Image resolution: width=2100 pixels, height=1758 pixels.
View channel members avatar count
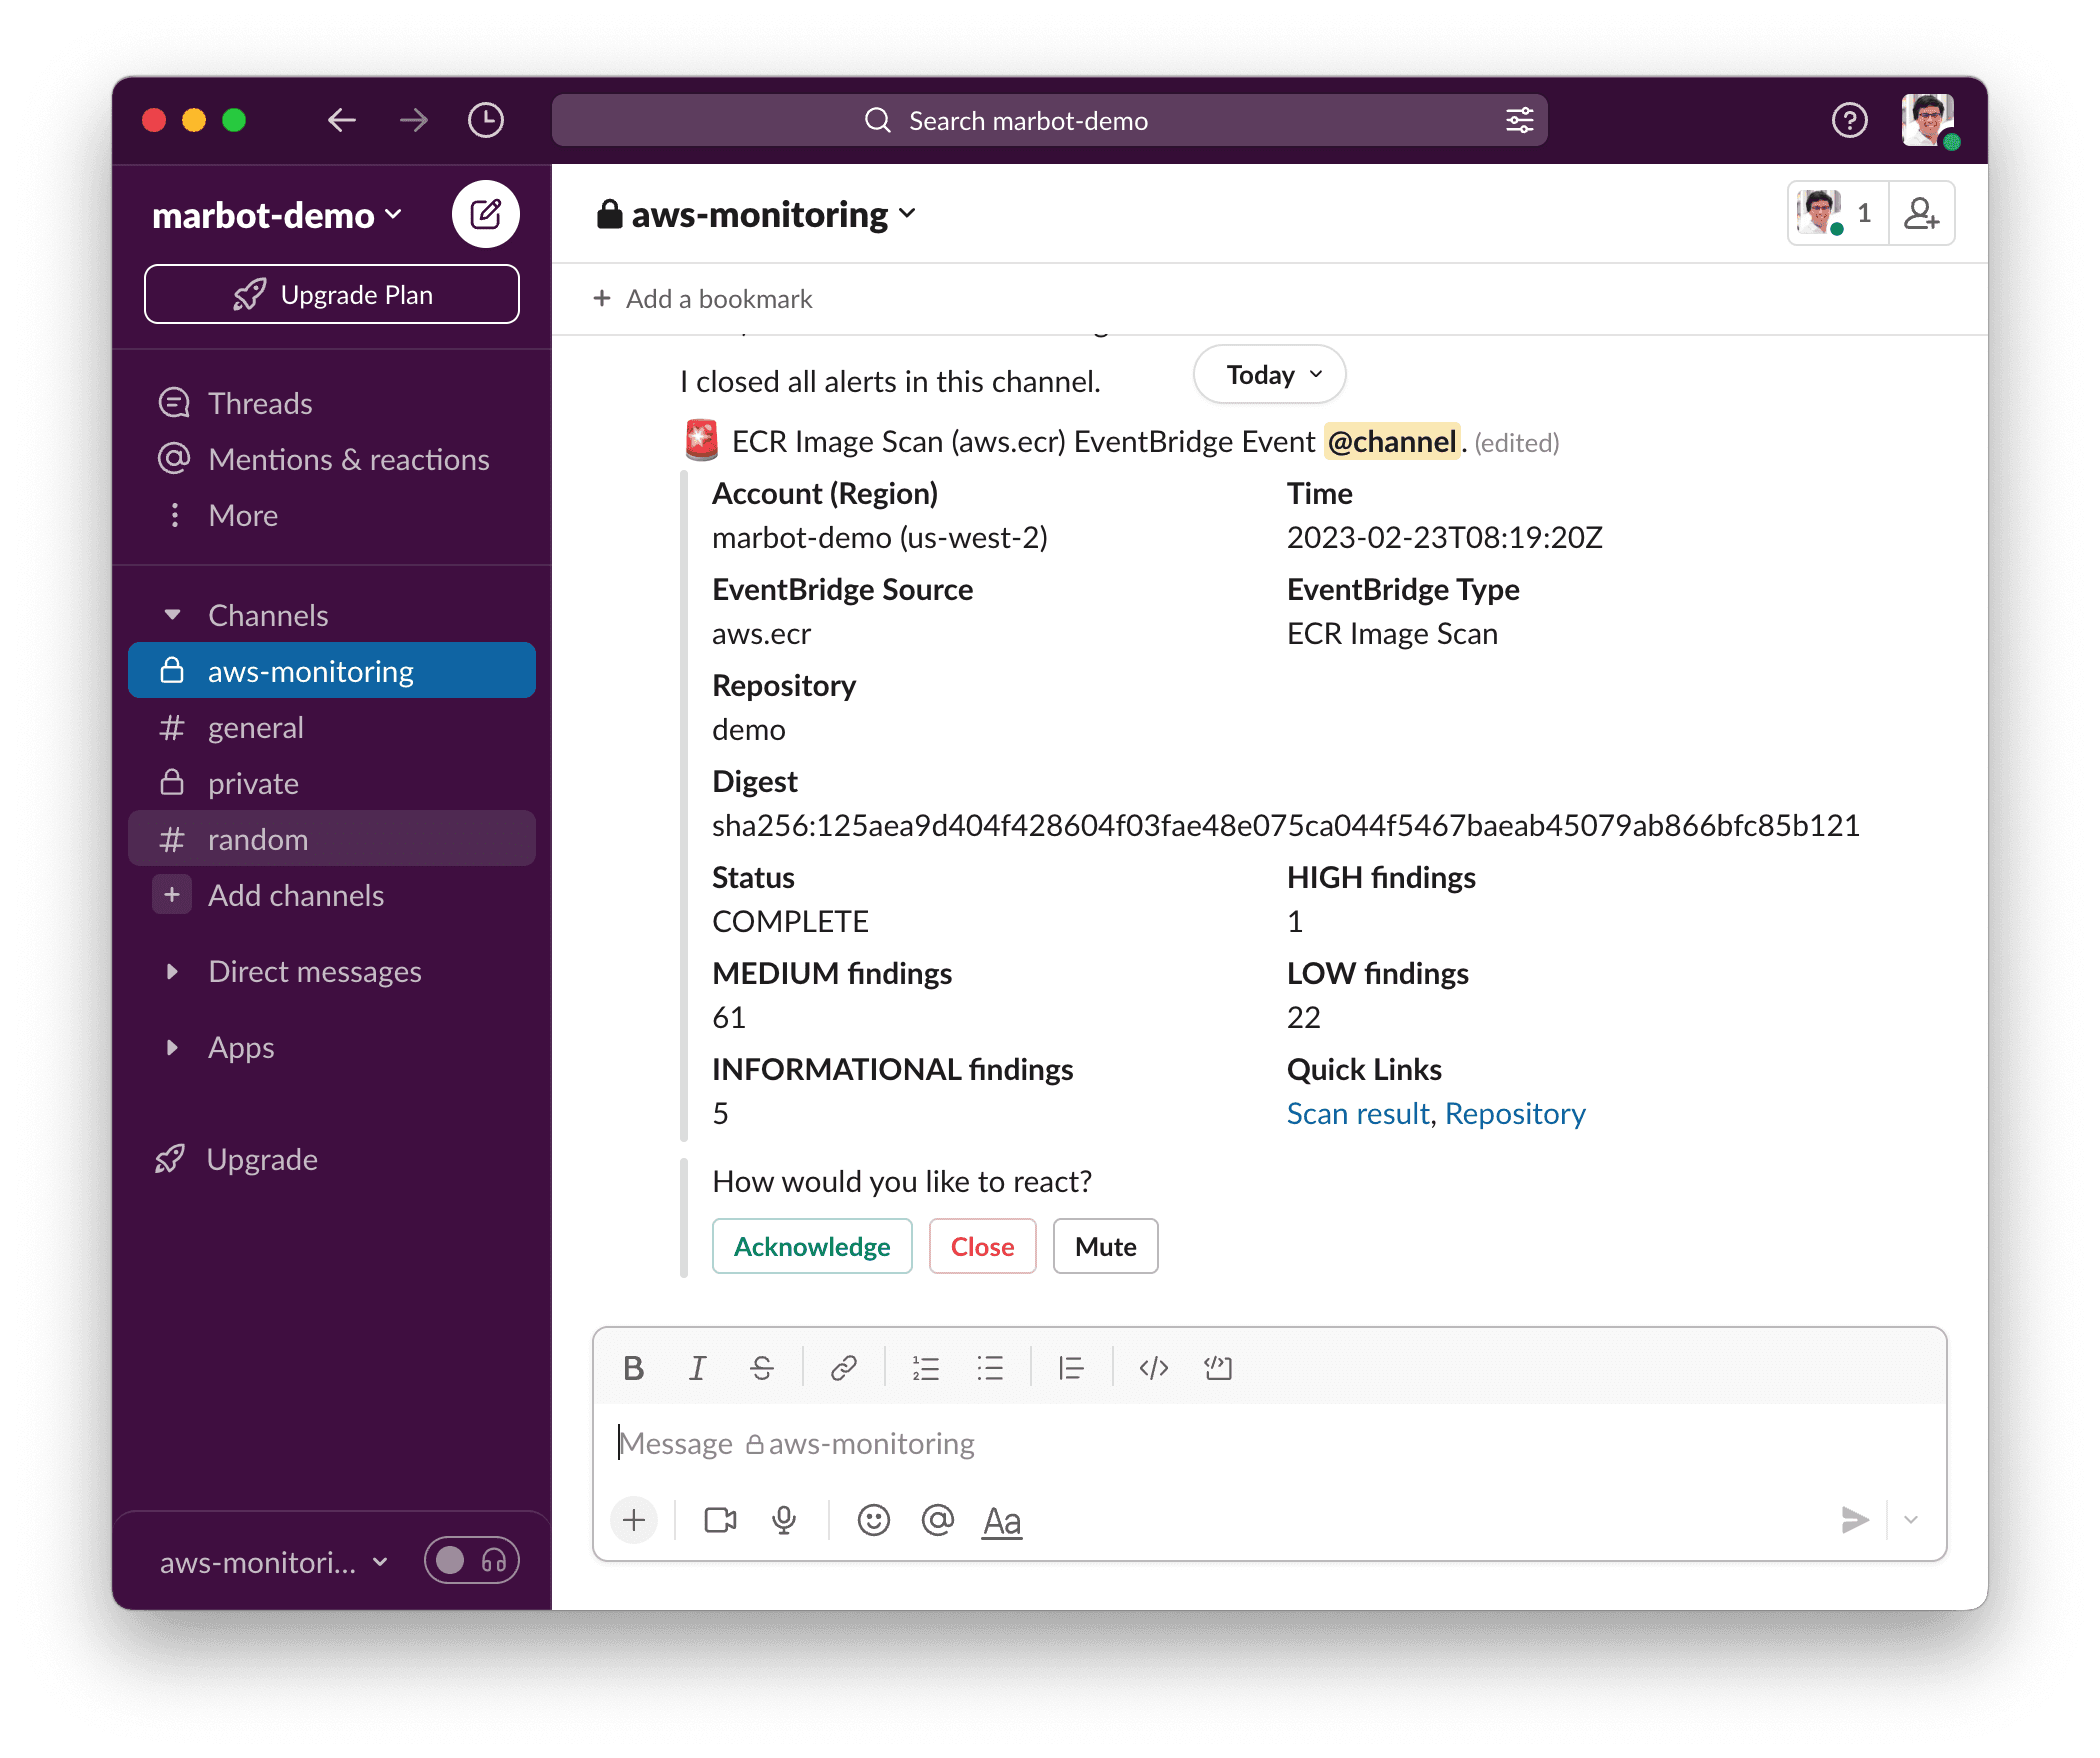coord(1837,213)
